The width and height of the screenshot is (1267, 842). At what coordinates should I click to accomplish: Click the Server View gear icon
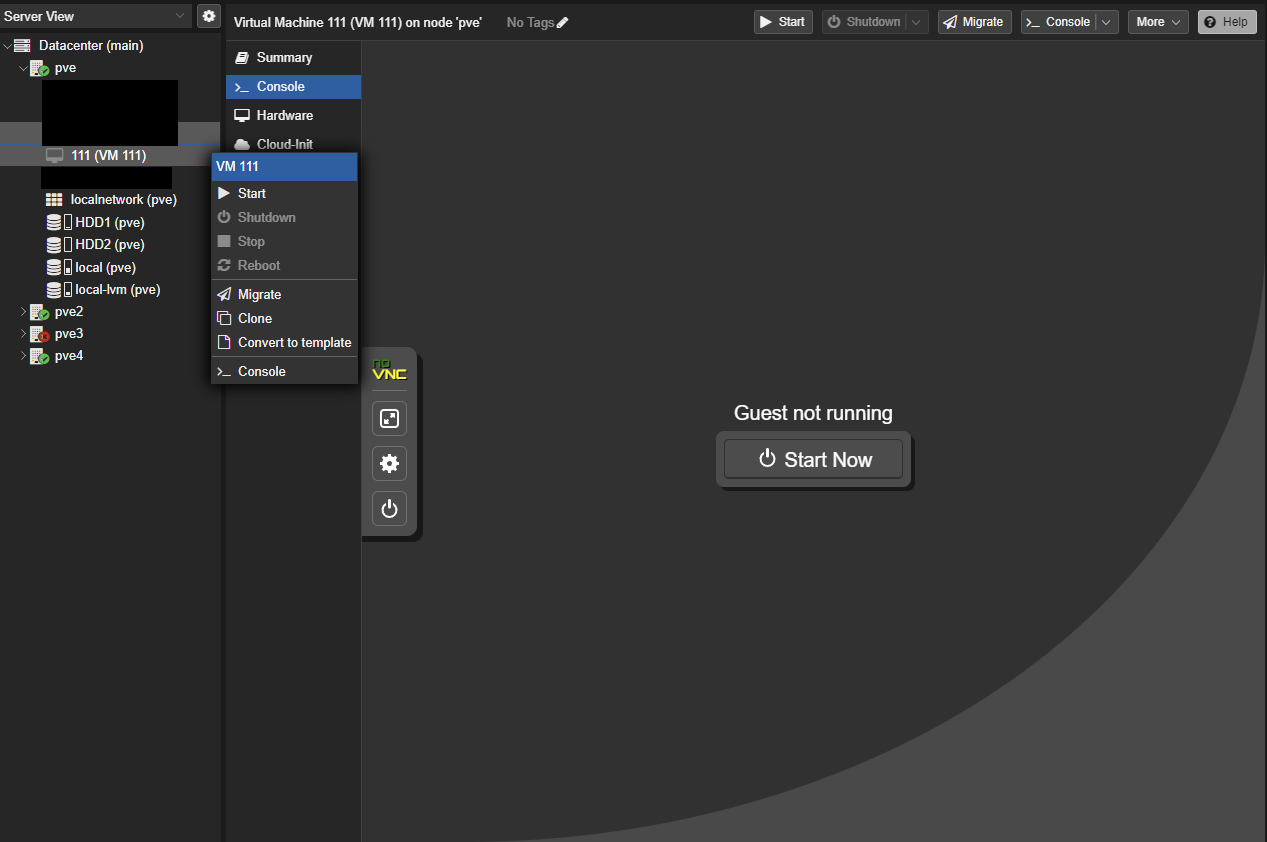(209, 16)
